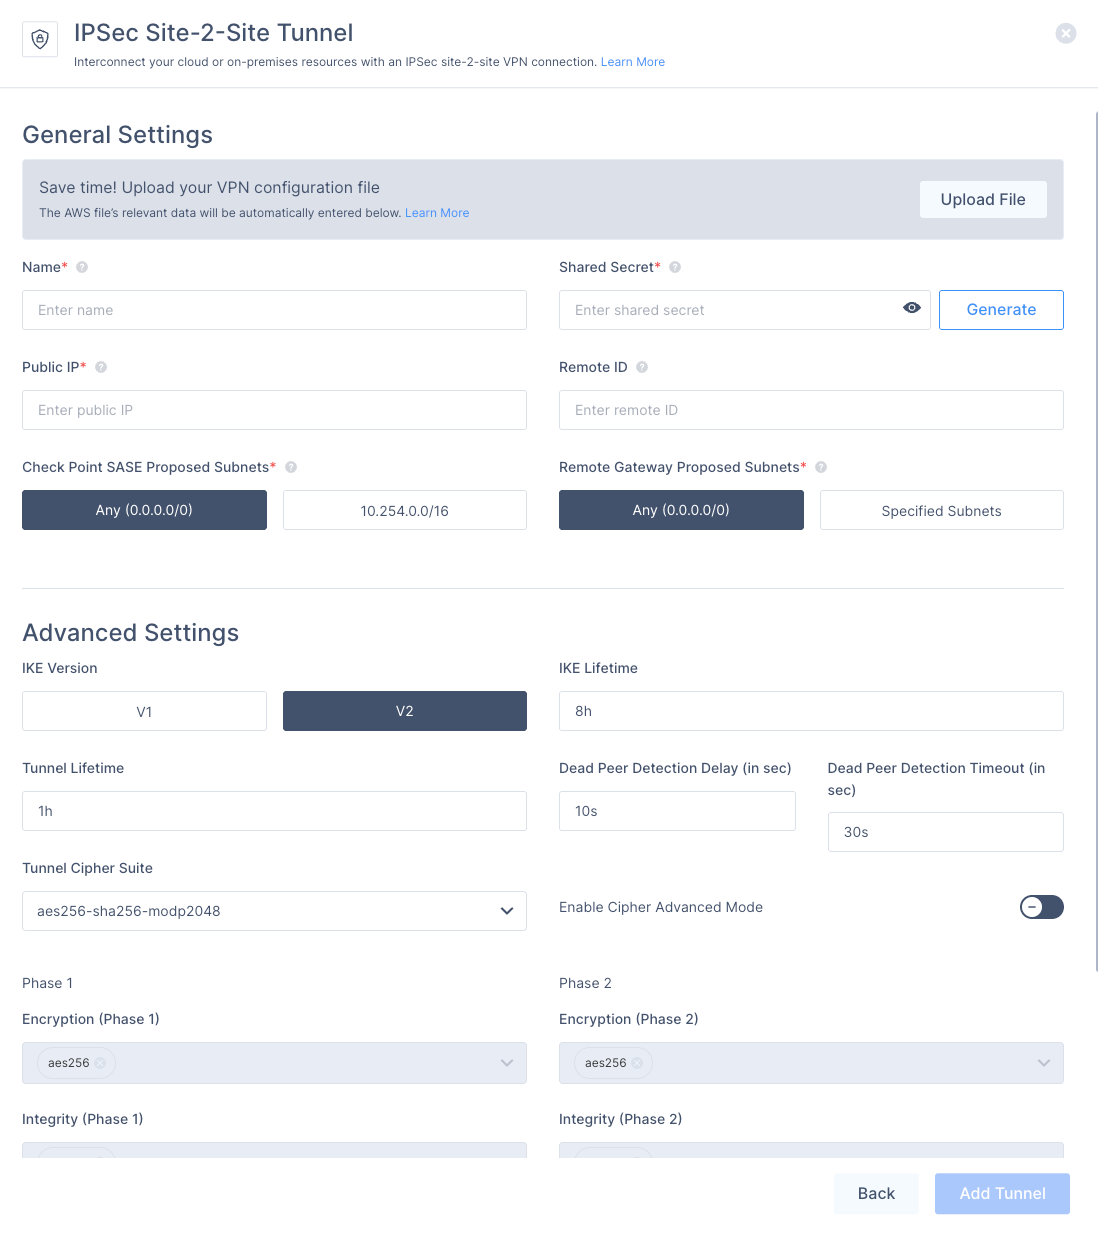The width and height of the screenshot is (1098, 1241).
Task: Click the General Settings heading
Action: [118, 135]
